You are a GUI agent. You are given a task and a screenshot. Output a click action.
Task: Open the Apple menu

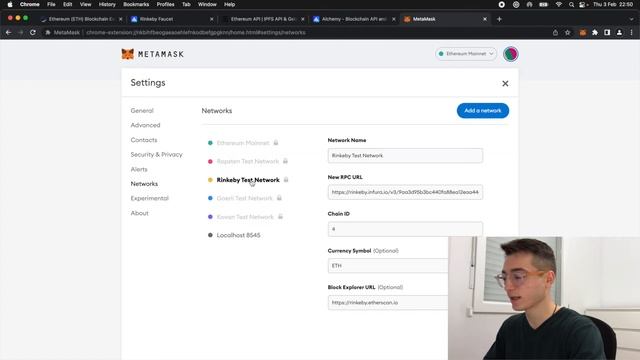click(x=10, y=4)
